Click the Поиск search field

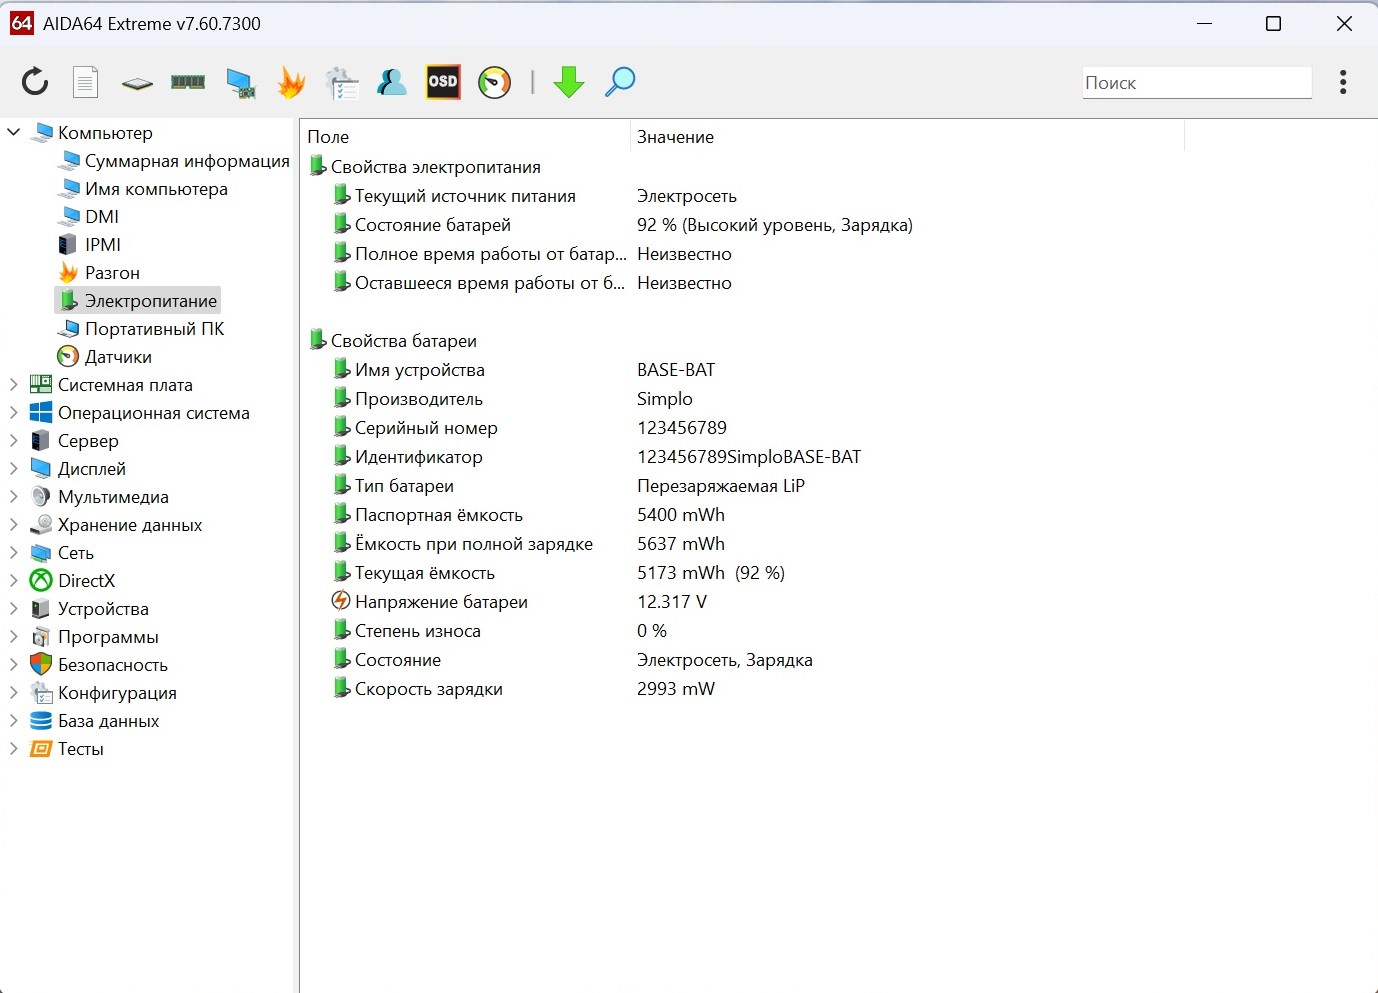pyautogui.click(x=1196, y=83)
